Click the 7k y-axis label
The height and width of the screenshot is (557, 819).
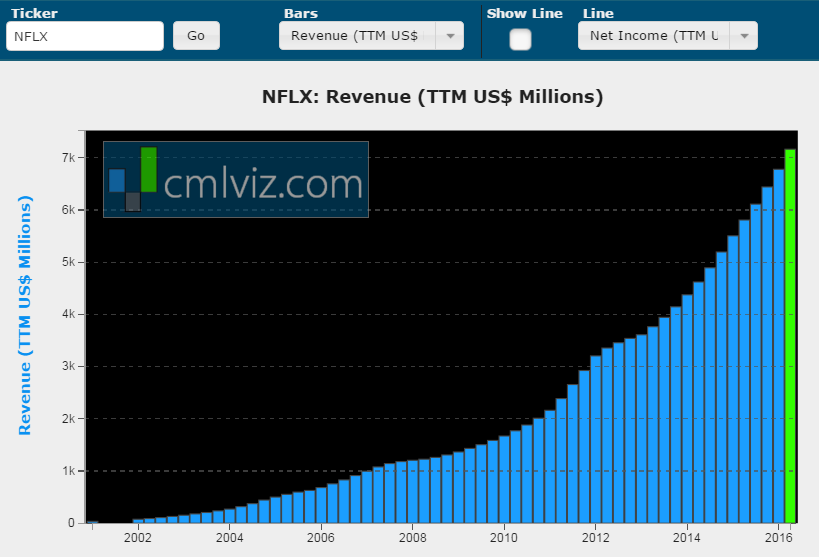[68, 157]
